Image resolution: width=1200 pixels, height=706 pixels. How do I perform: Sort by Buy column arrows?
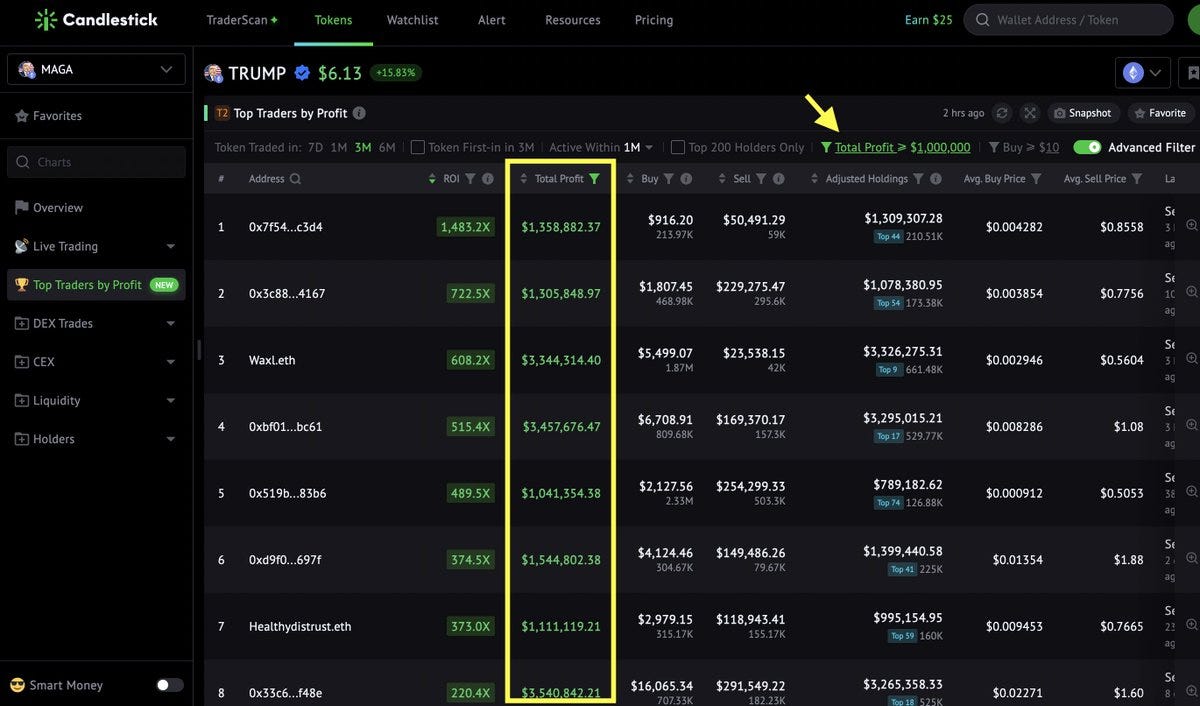[x=630, y=179]
